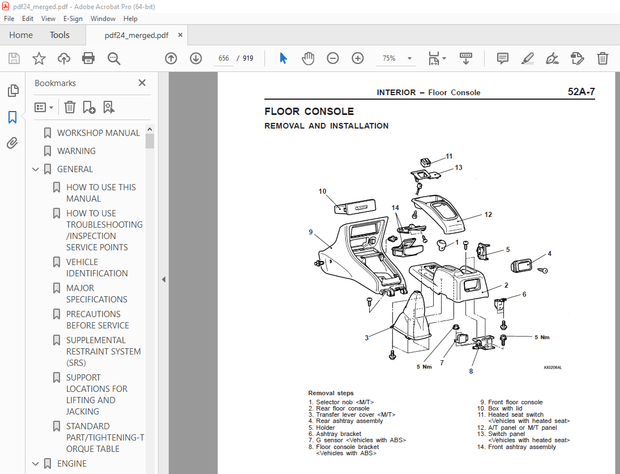Open the View menu
The width and height of the screenshot is (620, 474).
[x=48, y=19]
